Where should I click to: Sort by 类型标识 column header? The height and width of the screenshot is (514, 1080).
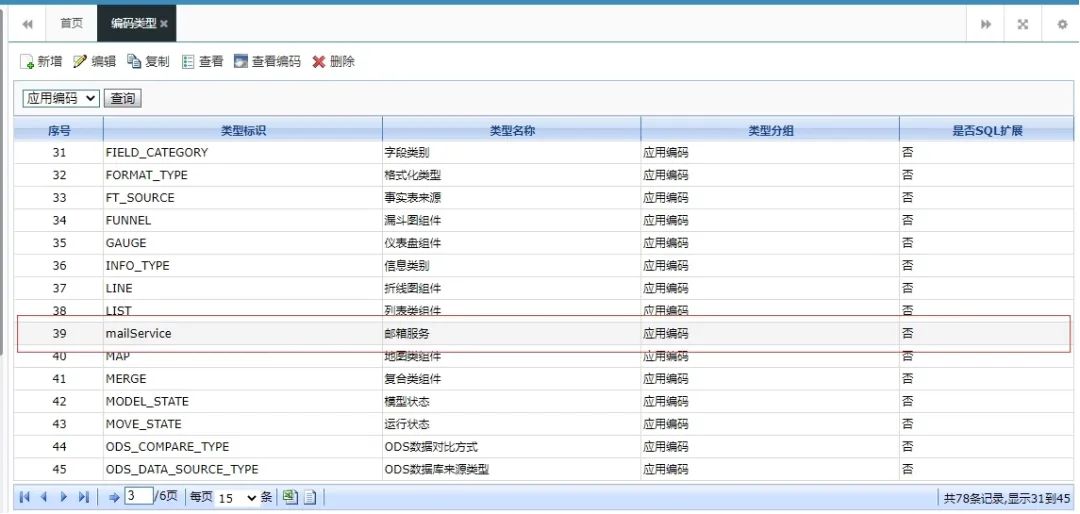pyautogui.click(x=243, y=130)
